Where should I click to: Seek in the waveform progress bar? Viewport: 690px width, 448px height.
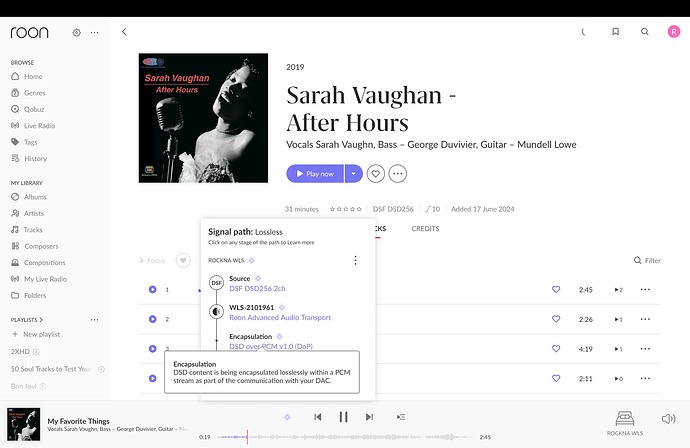coord(343,437)
